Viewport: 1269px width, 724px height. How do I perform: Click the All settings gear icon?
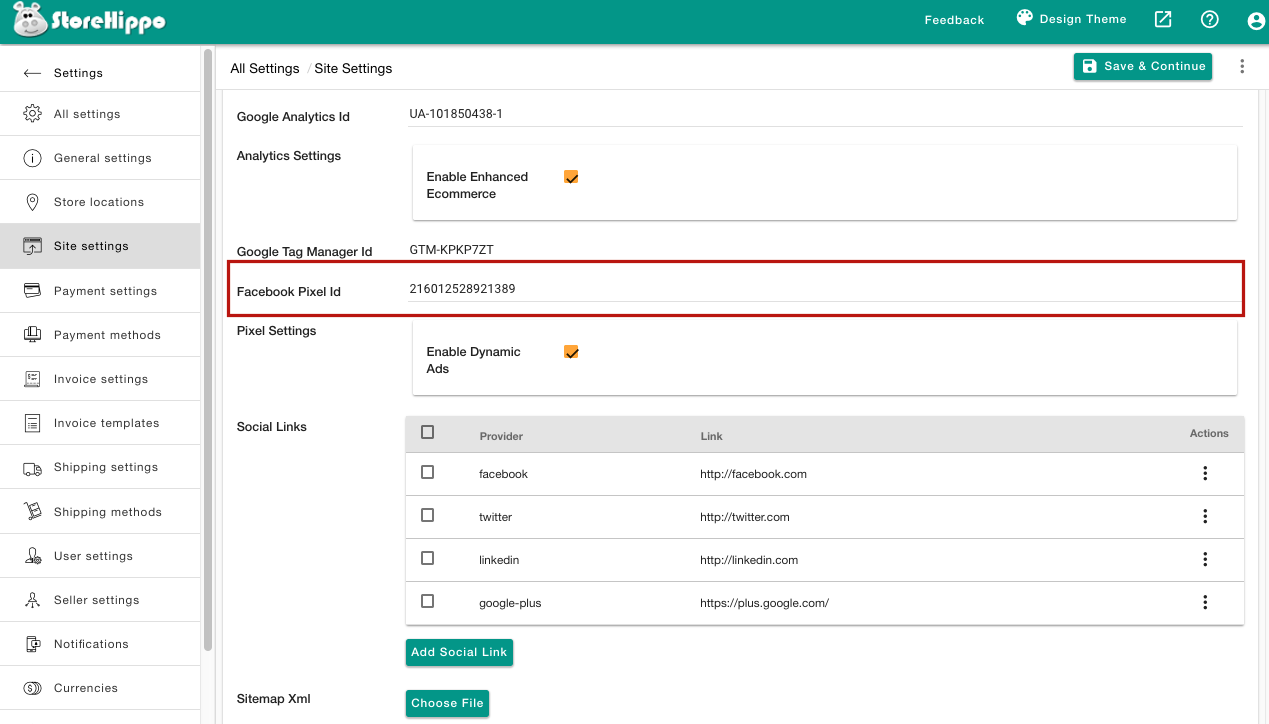coord(33,114)
